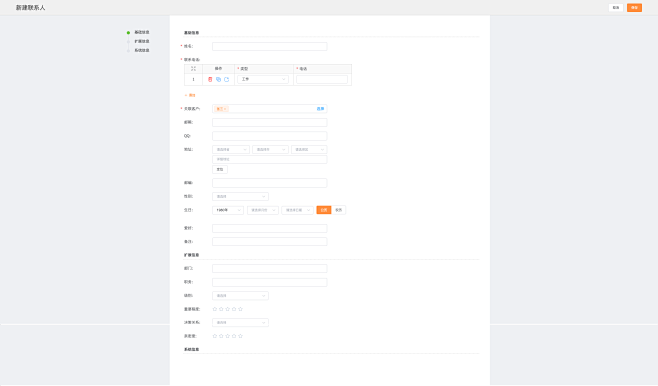Image resolution: width=658 pixels, height=386 pixels.
Task: Open dropdown above the upper star rating
Action: (240, 296)
